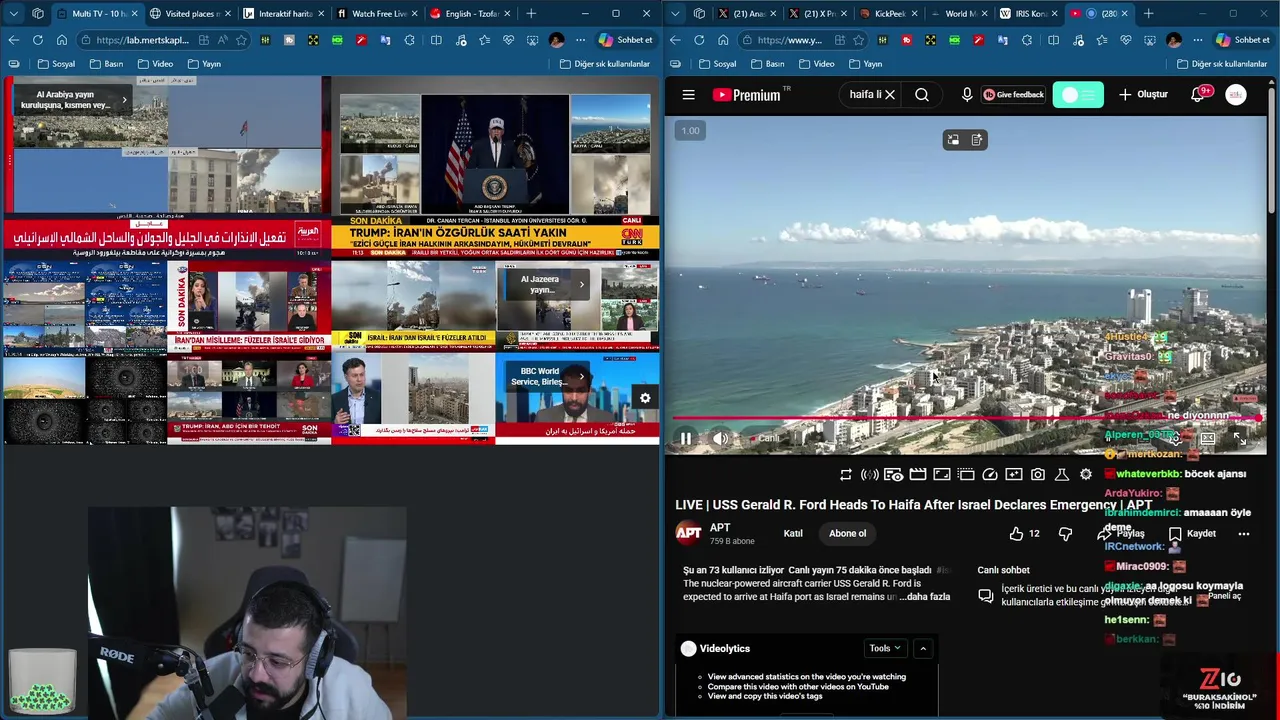
Task: Open the flask experiments icon
Action: (x=1062, y=475)
